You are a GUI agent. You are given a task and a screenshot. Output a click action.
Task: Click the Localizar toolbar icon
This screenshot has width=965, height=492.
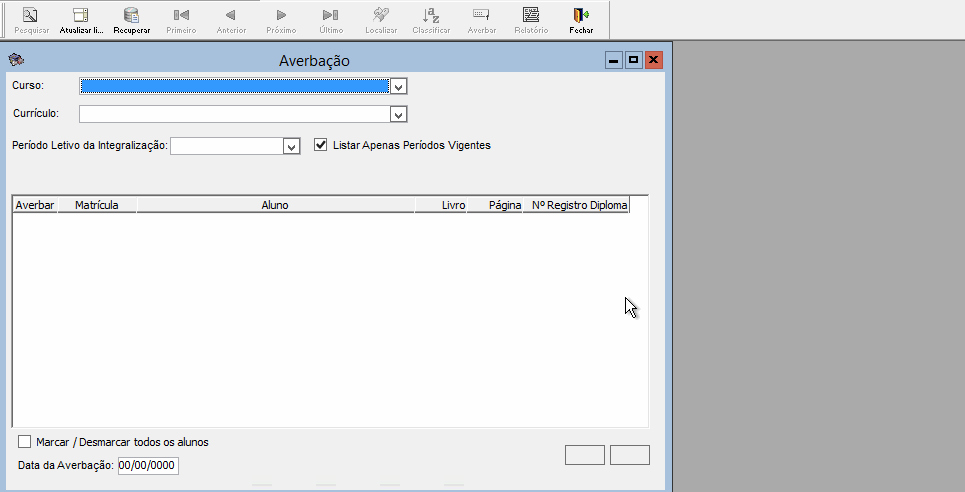pyautogui.click(x=381, y=16)
